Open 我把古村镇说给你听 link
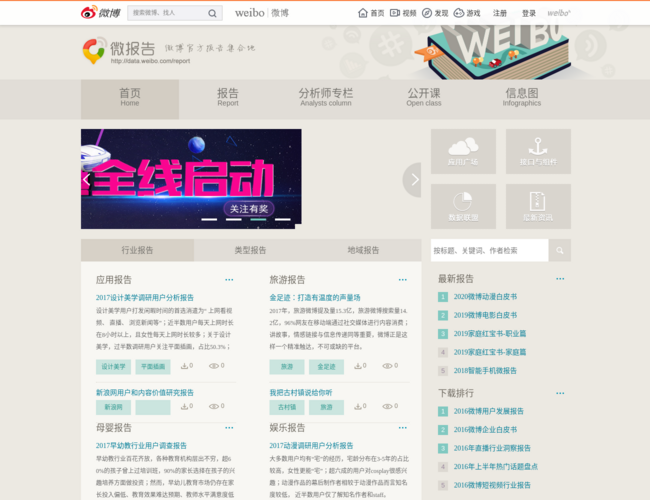650x500 pixels. [x=301, y=393]
